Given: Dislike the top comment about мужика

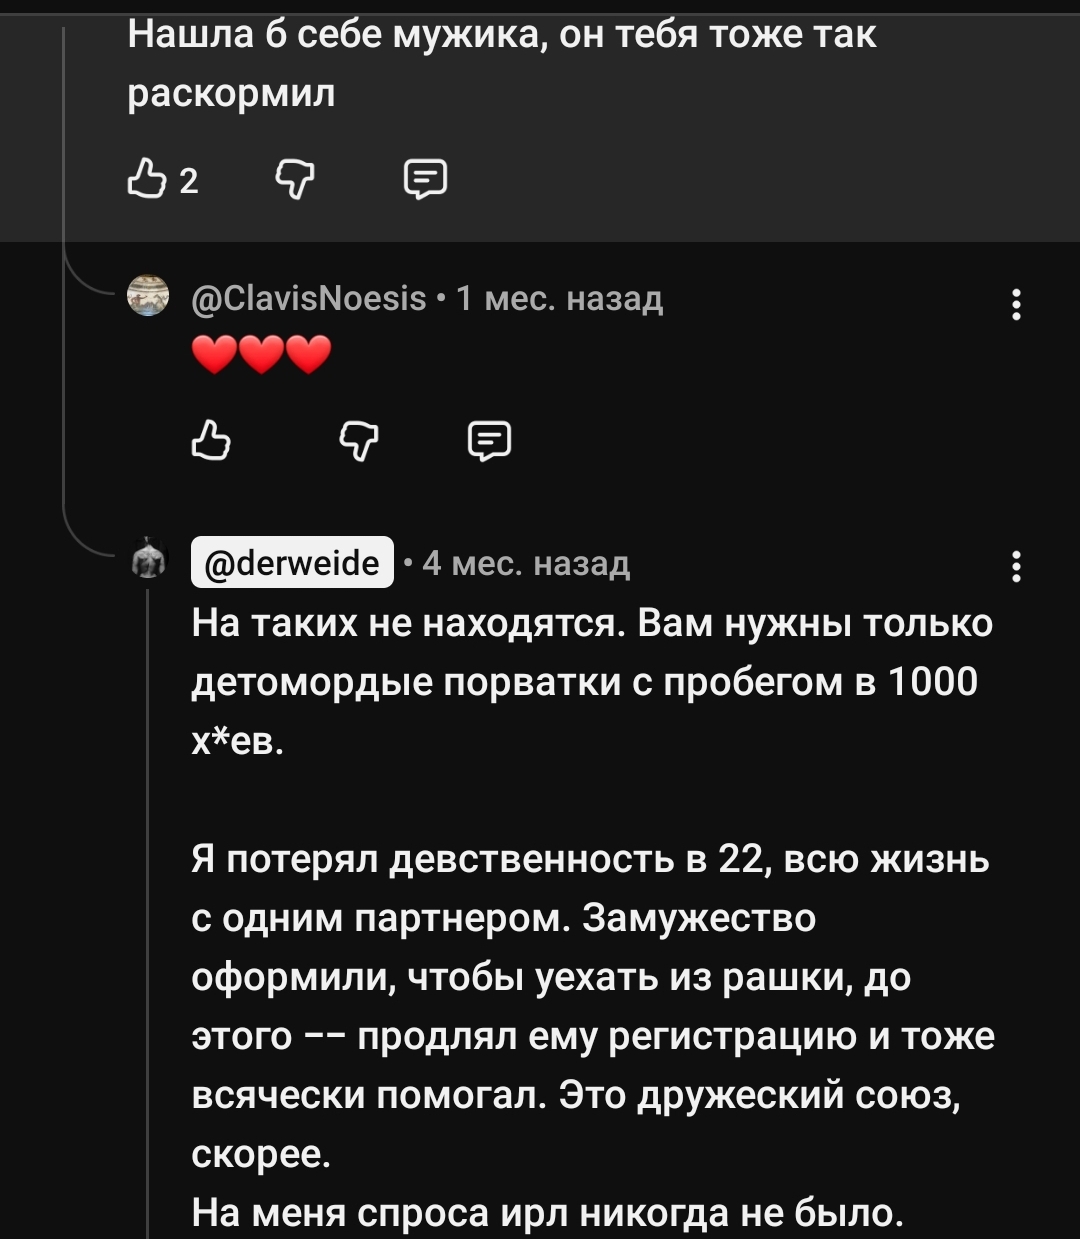Looking at the screenshot, I should tap(294, 180).
